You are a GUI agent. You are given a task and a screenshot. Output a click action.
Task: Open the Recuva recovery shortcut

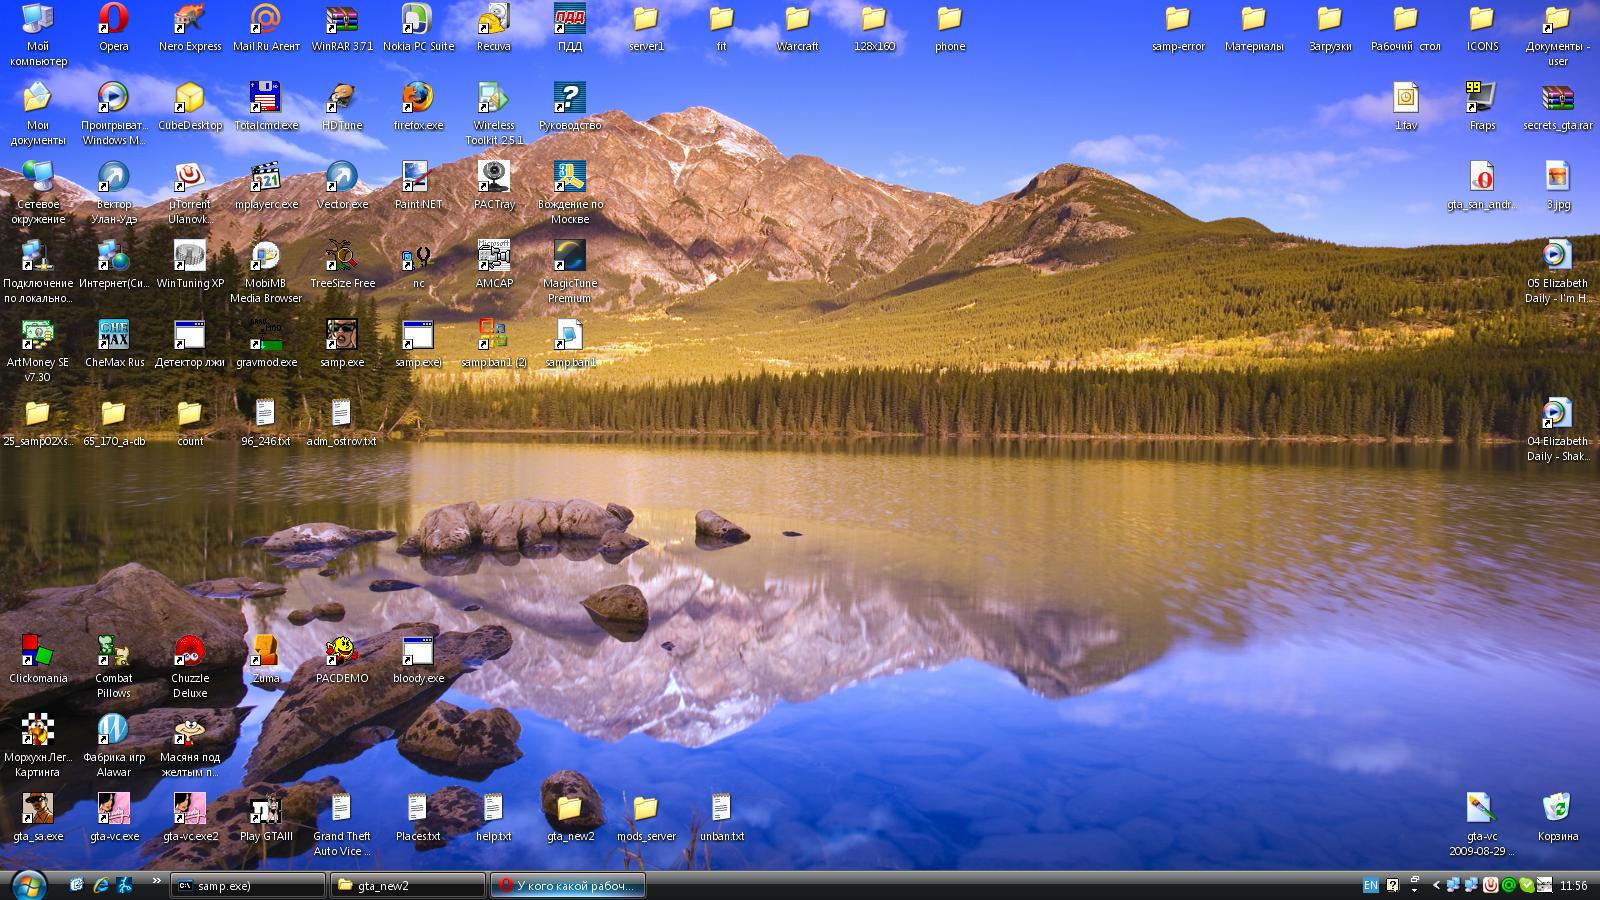click(x=493, y=20)
